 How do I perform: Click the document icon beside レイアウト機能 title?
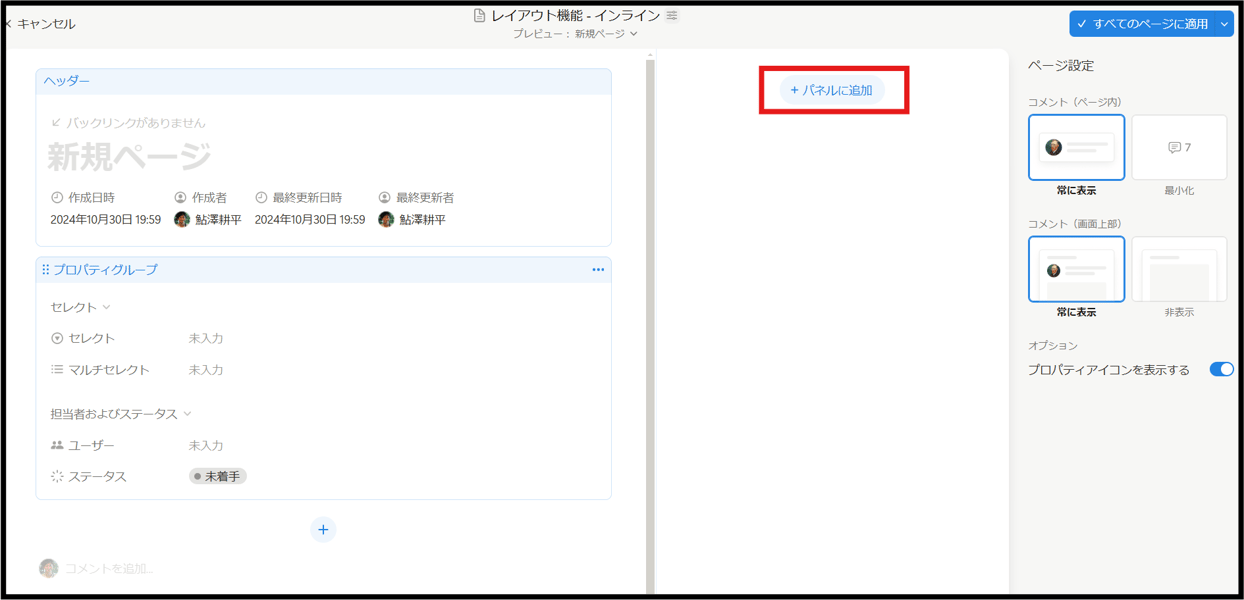[480, 14]
